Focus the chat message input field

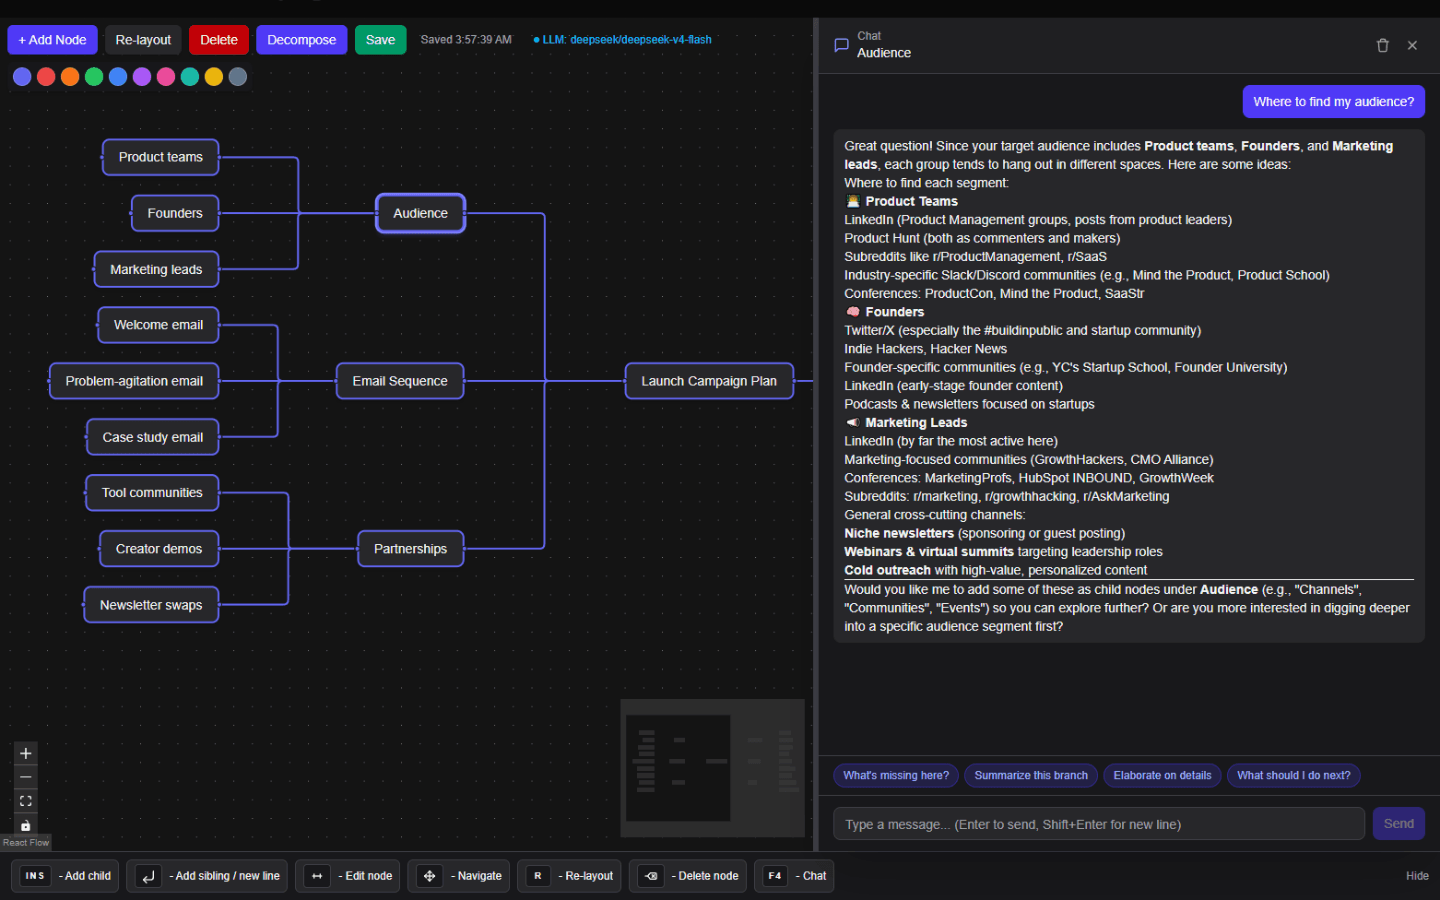click(1099, 824)
